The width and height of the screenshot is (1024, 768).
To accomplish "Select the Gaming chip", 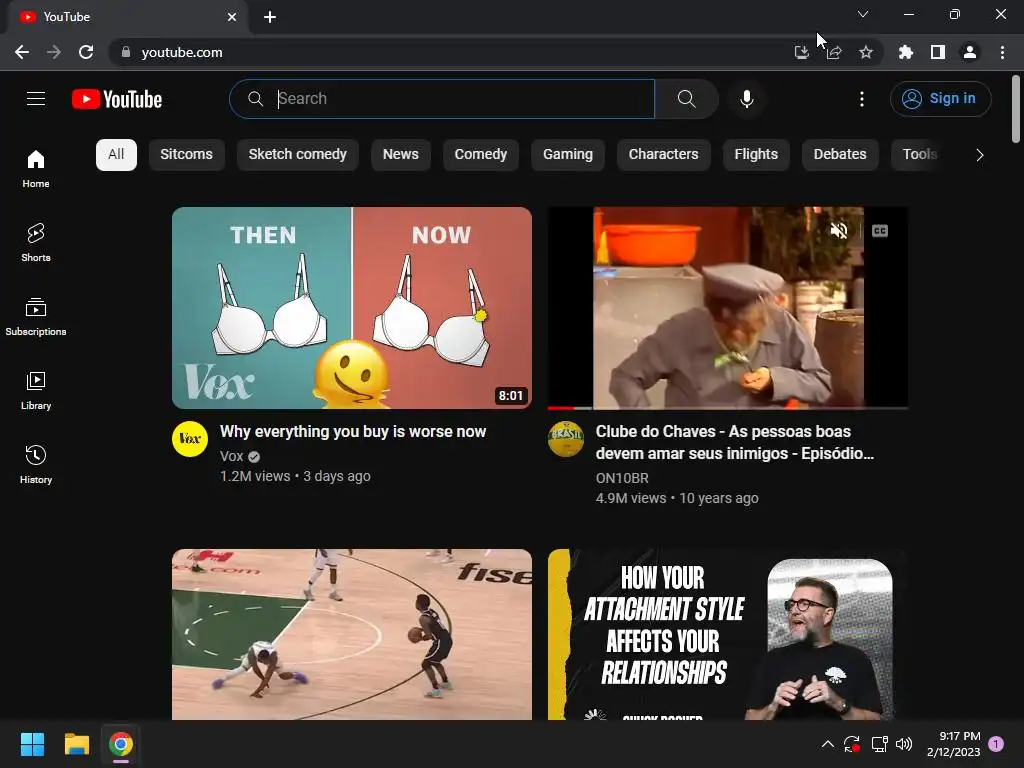I will (x=568, y=155).
